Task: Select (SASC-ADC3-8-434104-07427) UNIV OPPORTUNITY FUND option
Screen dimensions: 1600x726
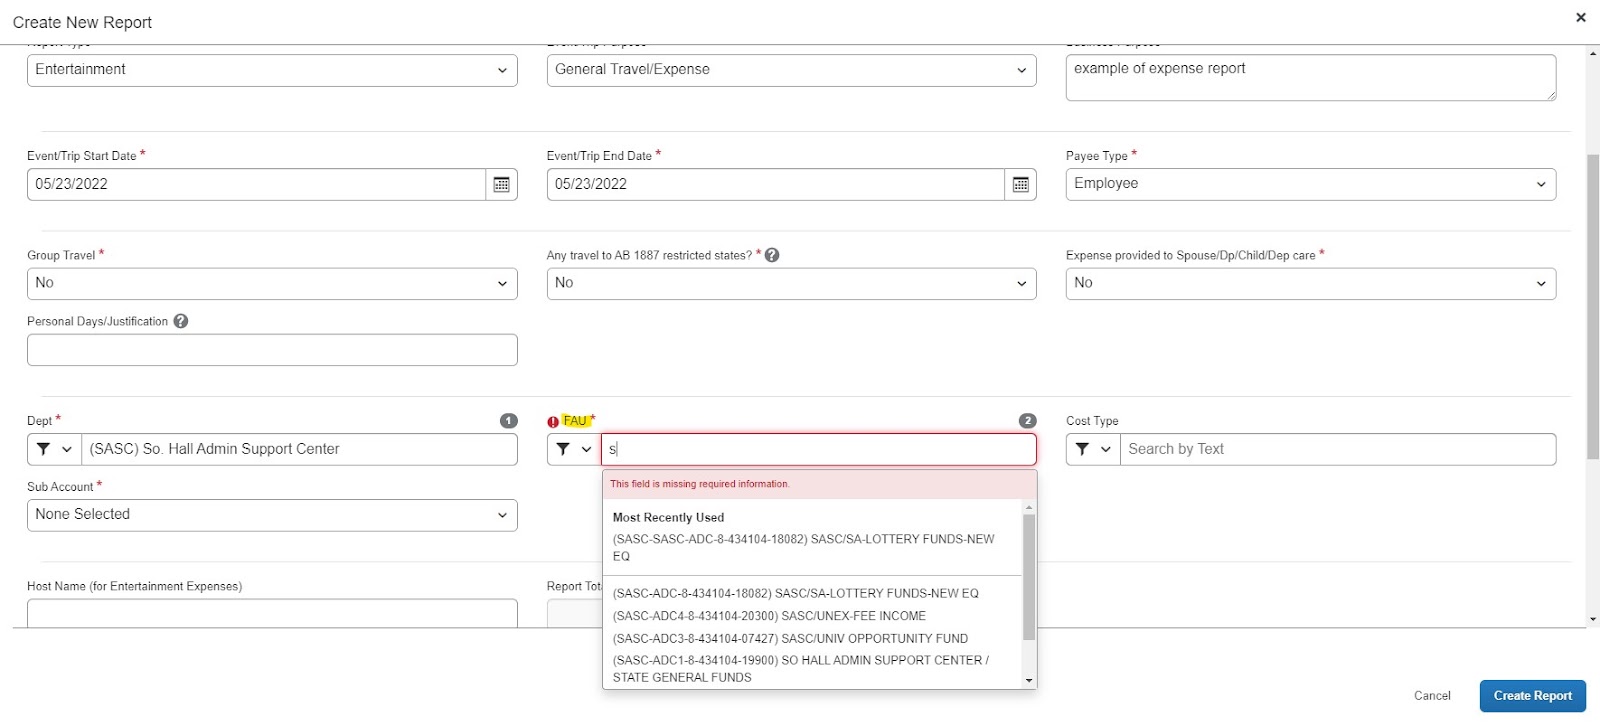Action: tap(812, 638)
